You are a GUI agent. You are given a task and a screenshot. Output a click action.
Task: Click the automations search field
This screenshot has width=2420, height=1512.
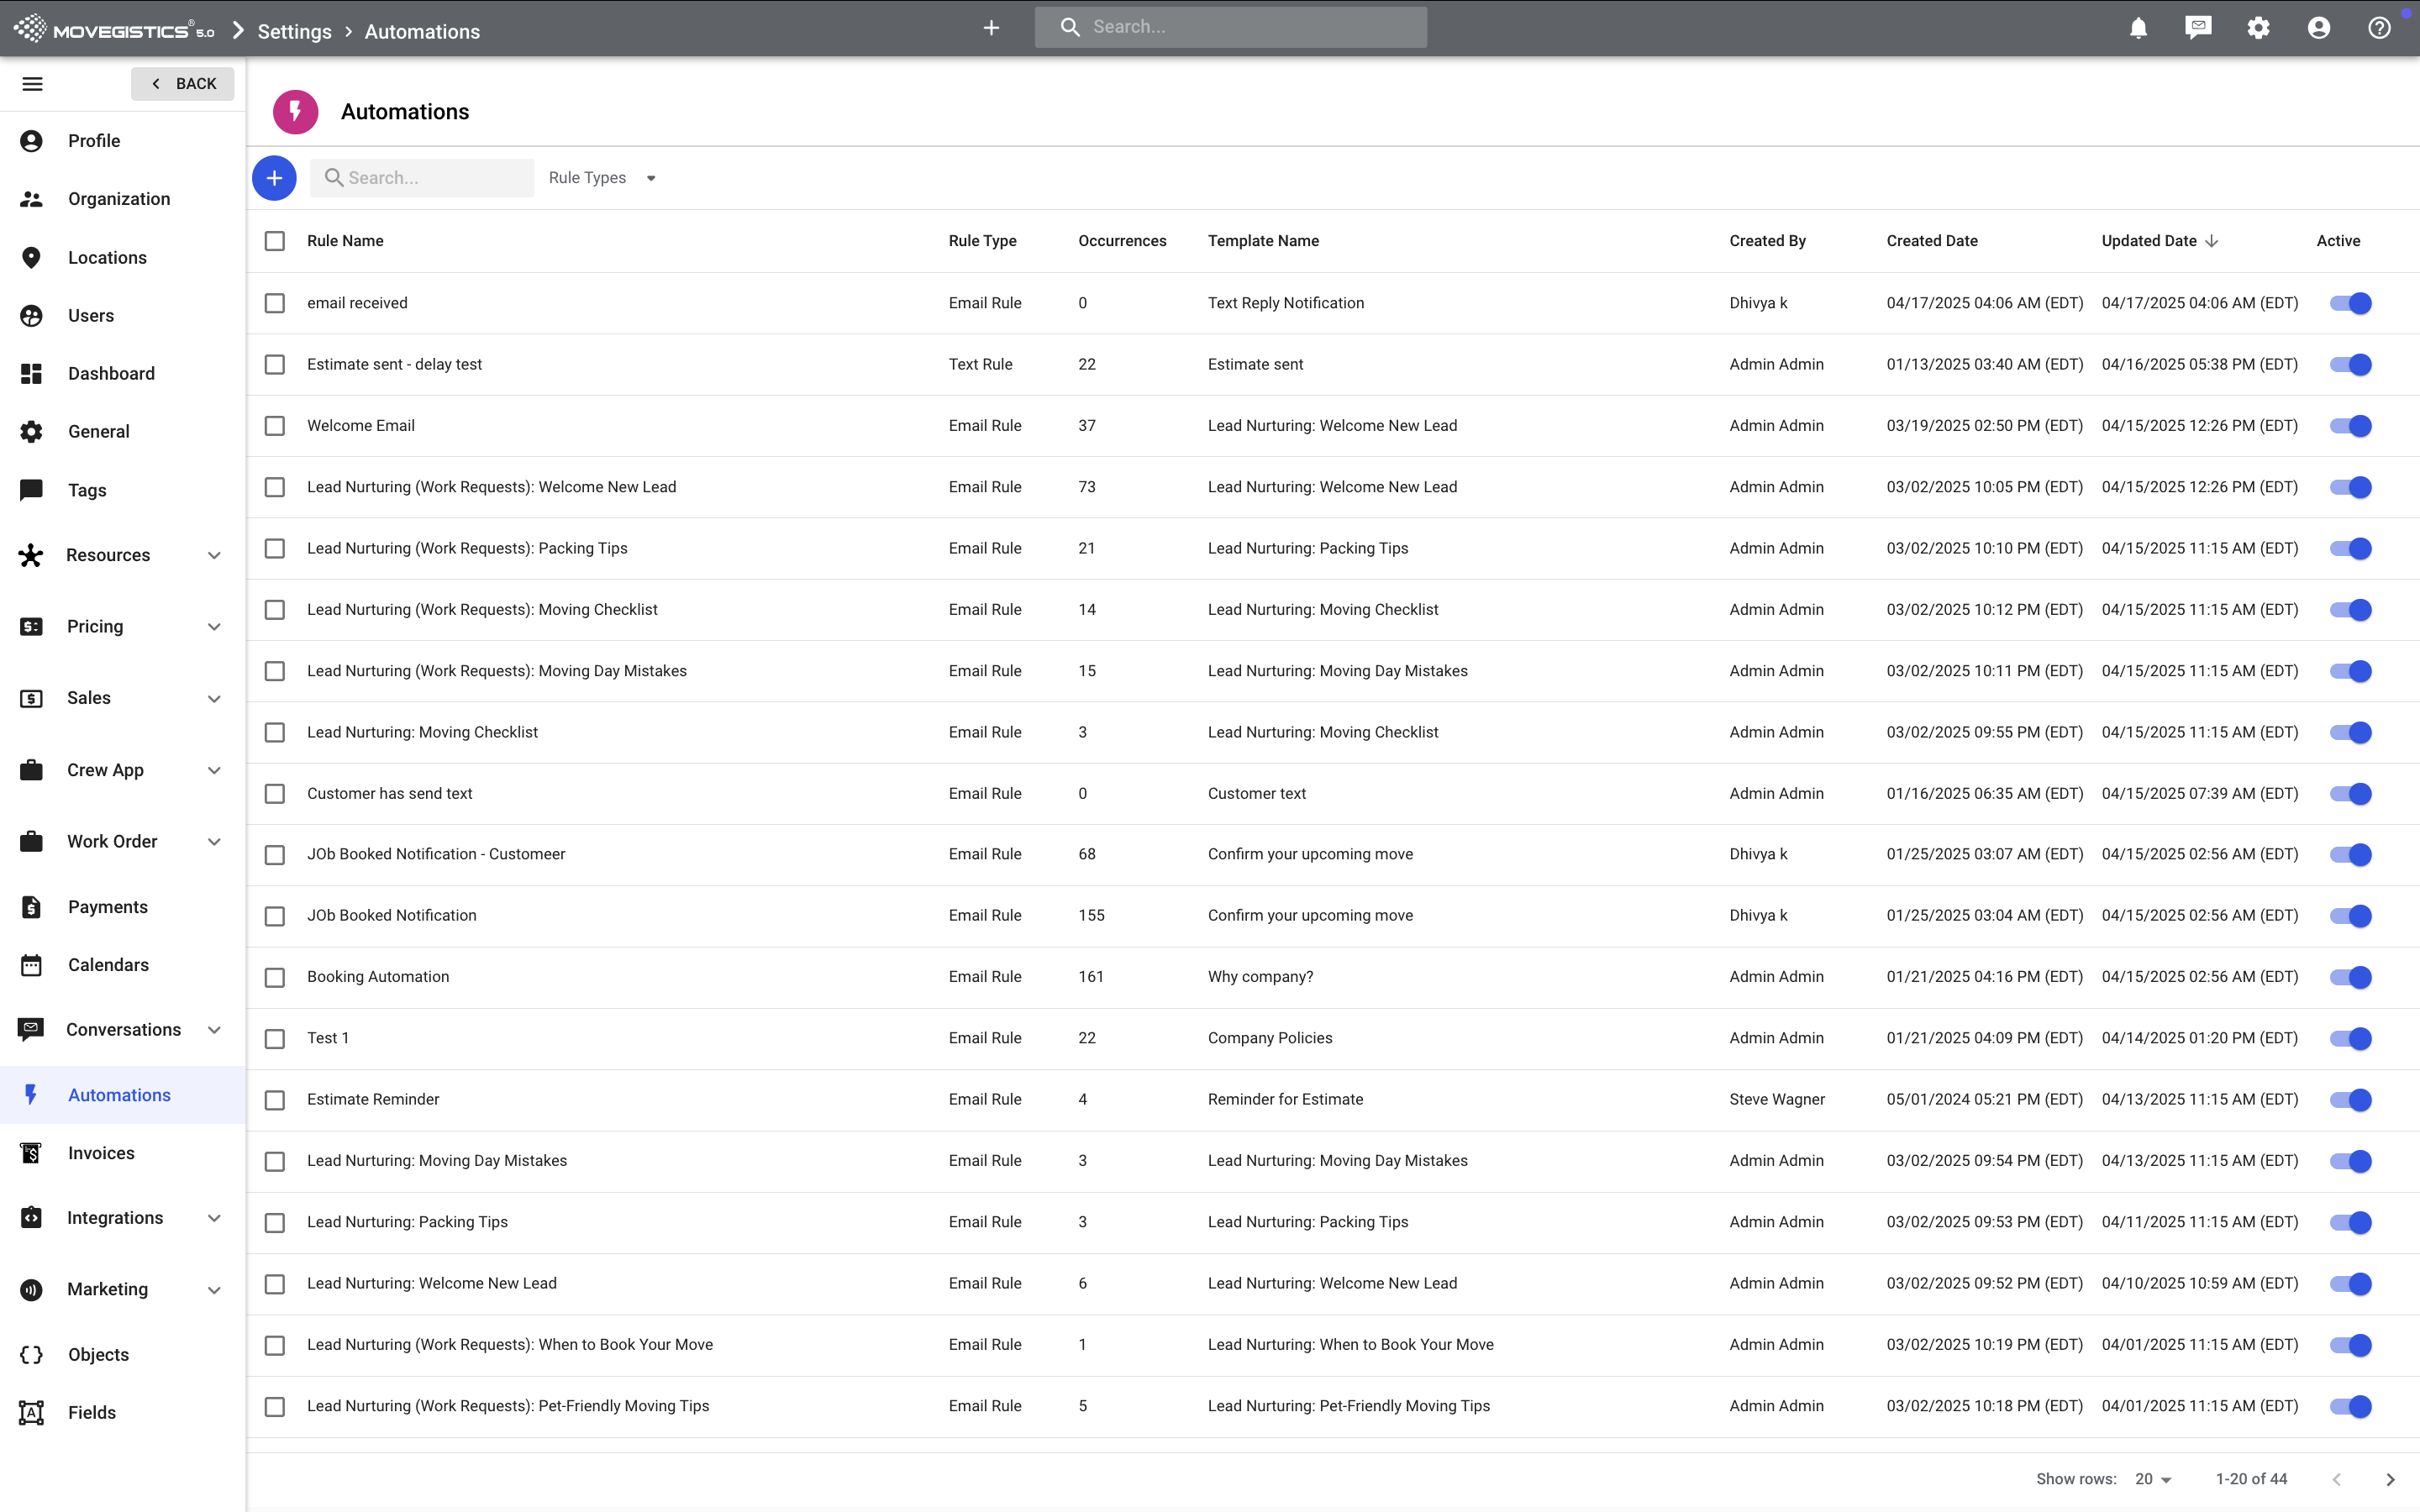432,178
